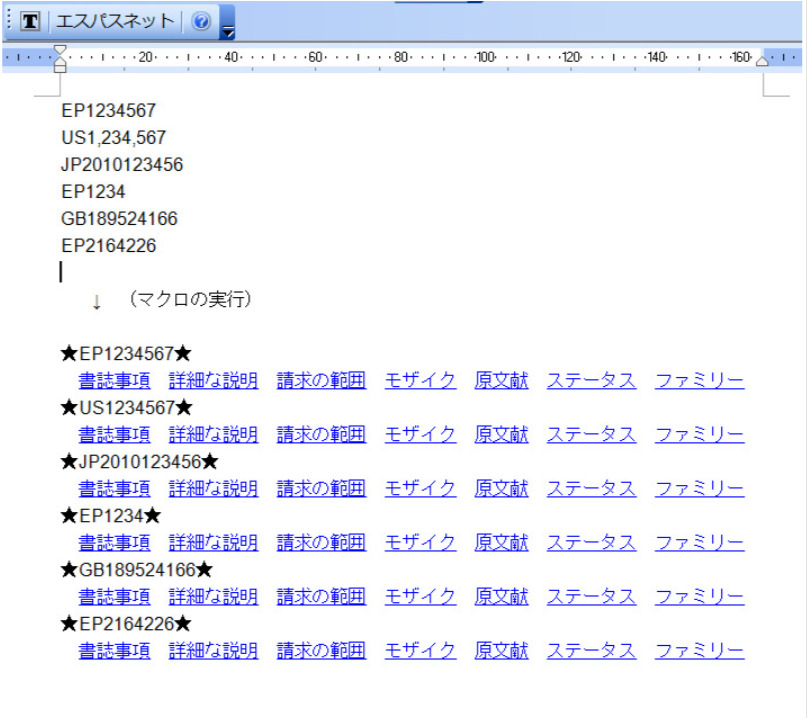
Task: Open 請求の範囲 link under JP2010123456
Action: coord(321,488)
